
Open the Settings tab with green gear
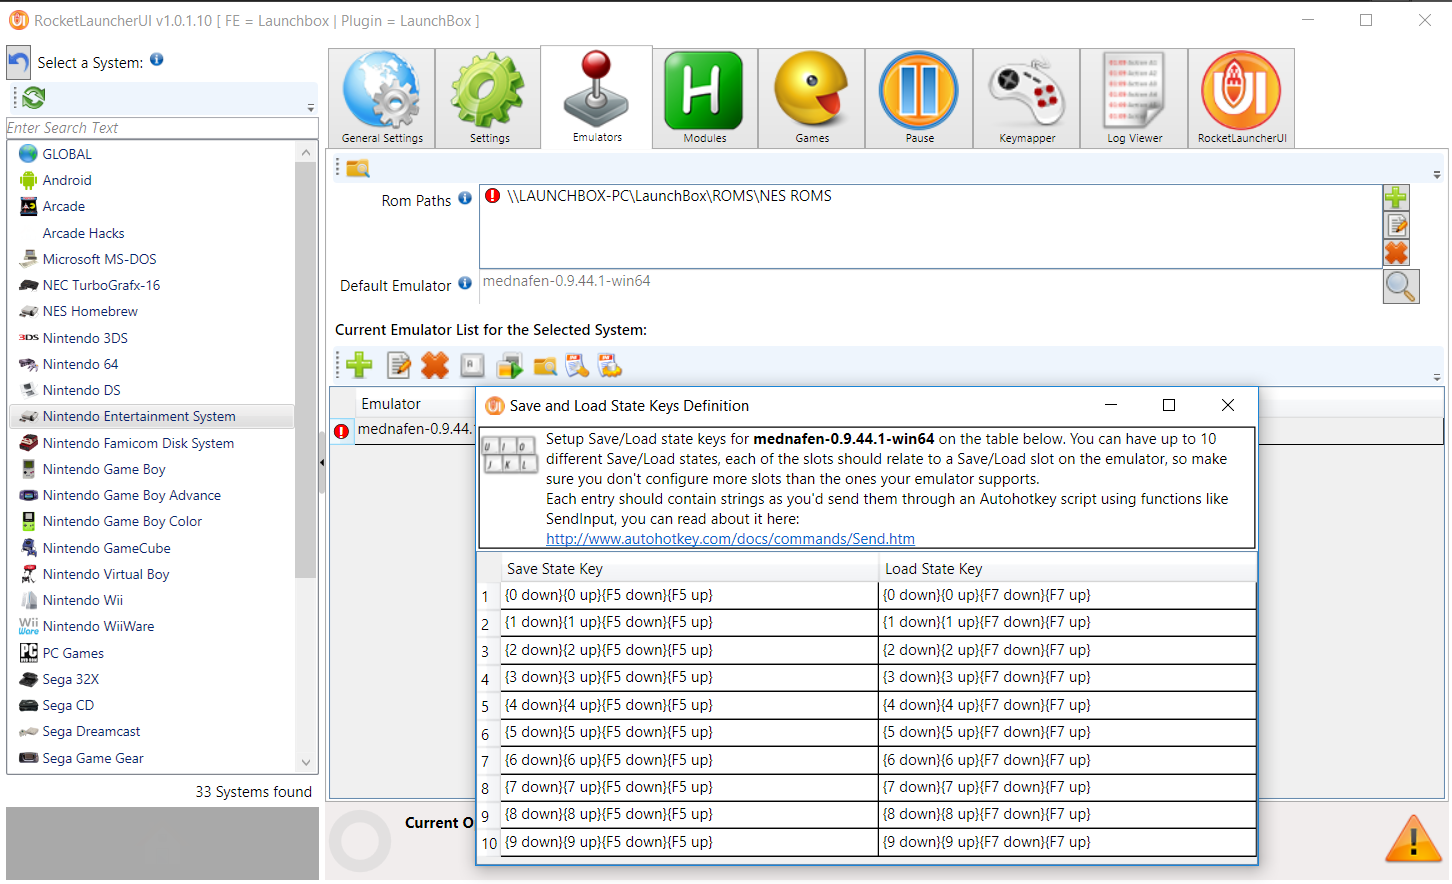[x=489, y=98]
